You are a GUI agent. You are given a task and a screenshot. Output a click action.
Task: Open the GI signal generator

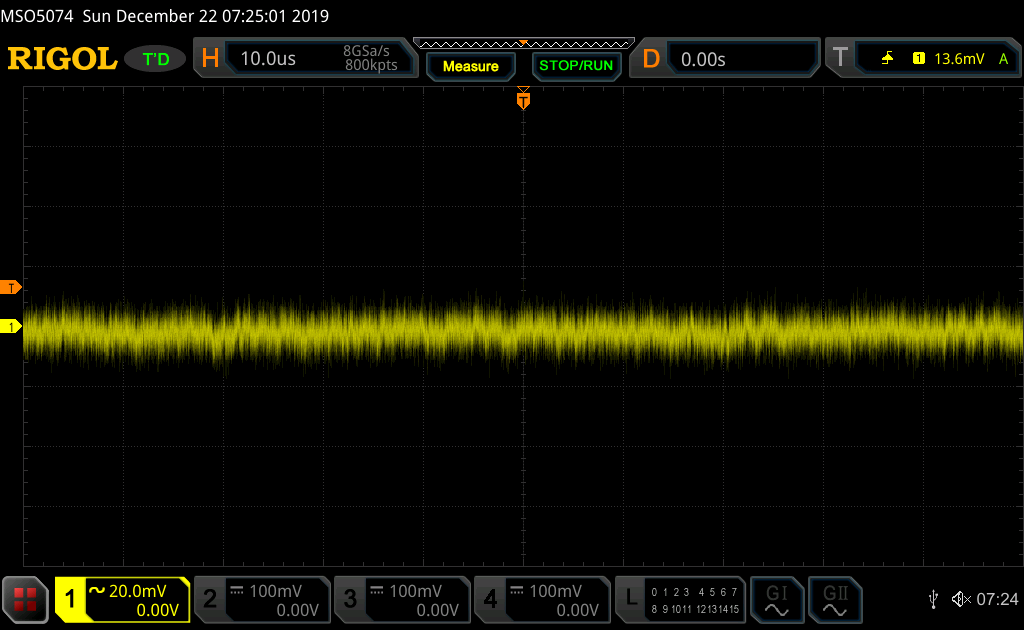[x=776, y=600]
